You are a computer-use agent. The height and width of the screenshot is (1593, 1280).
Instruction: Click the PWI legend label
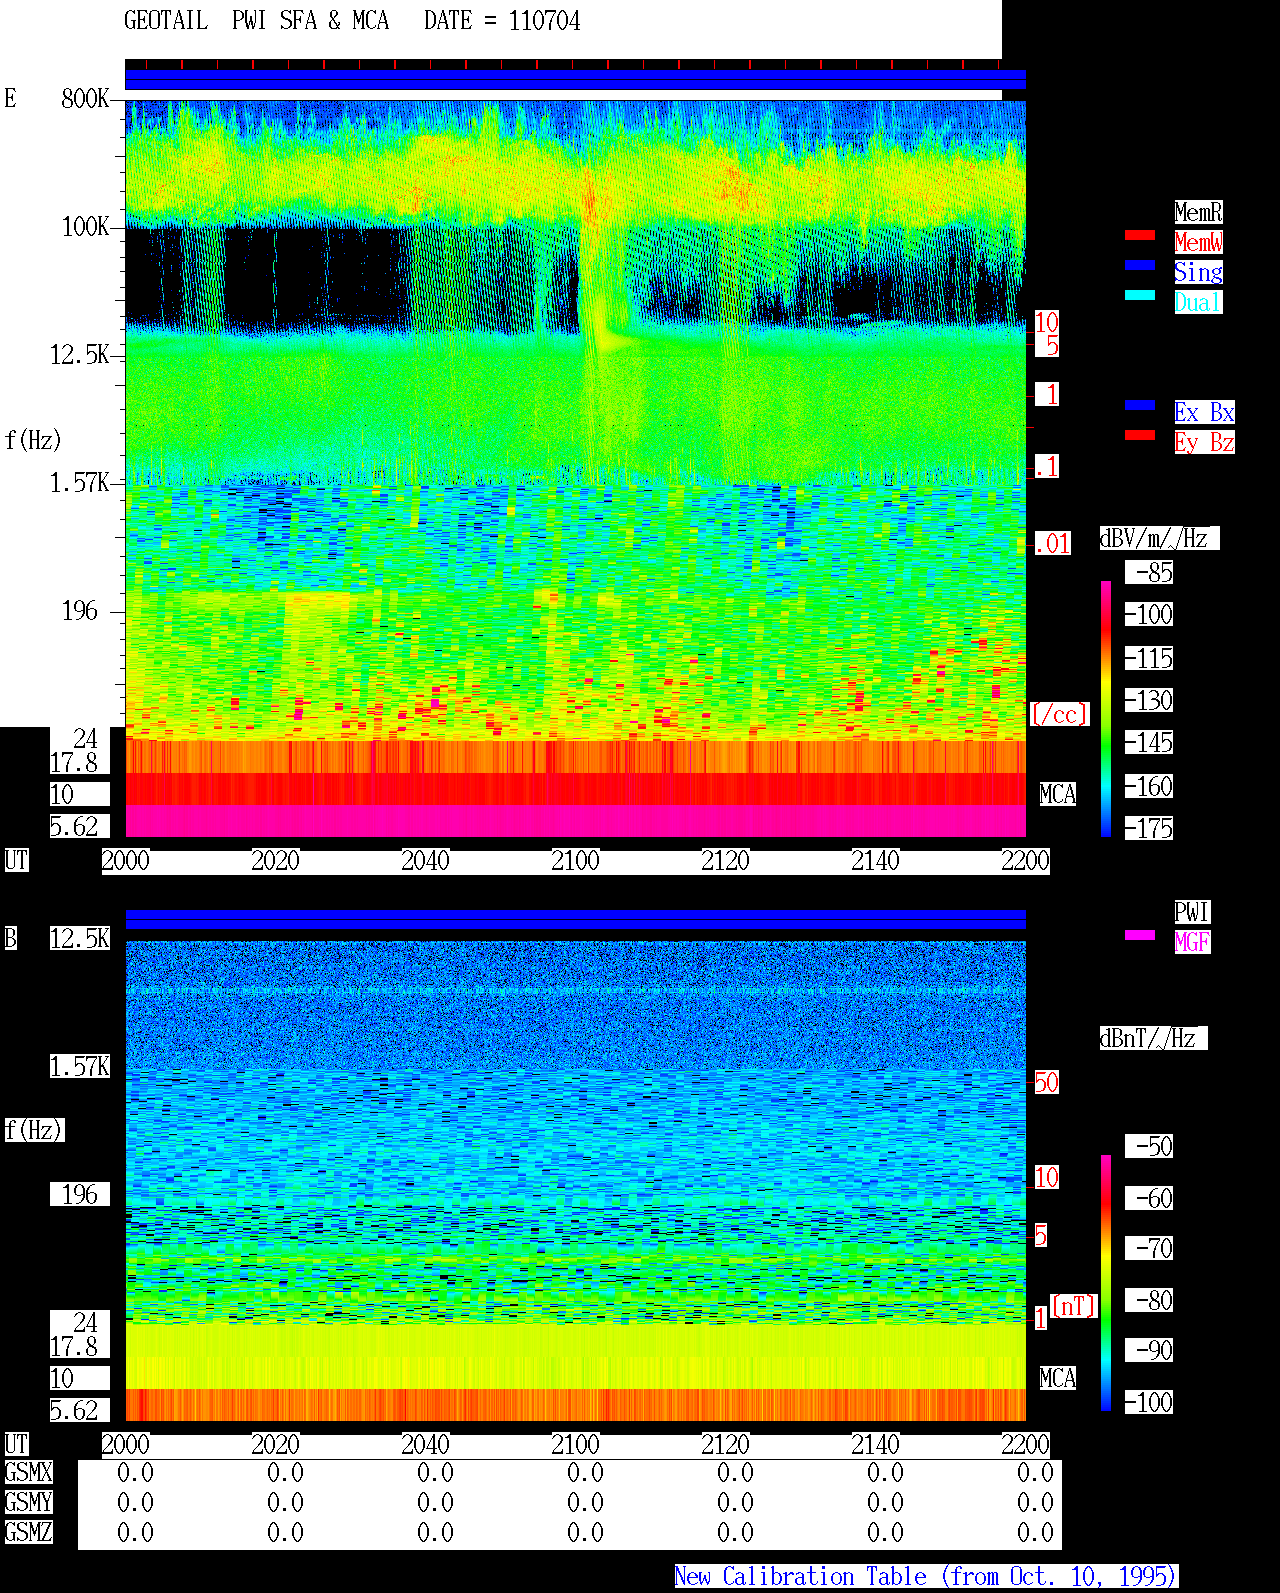pos(1192,912)
